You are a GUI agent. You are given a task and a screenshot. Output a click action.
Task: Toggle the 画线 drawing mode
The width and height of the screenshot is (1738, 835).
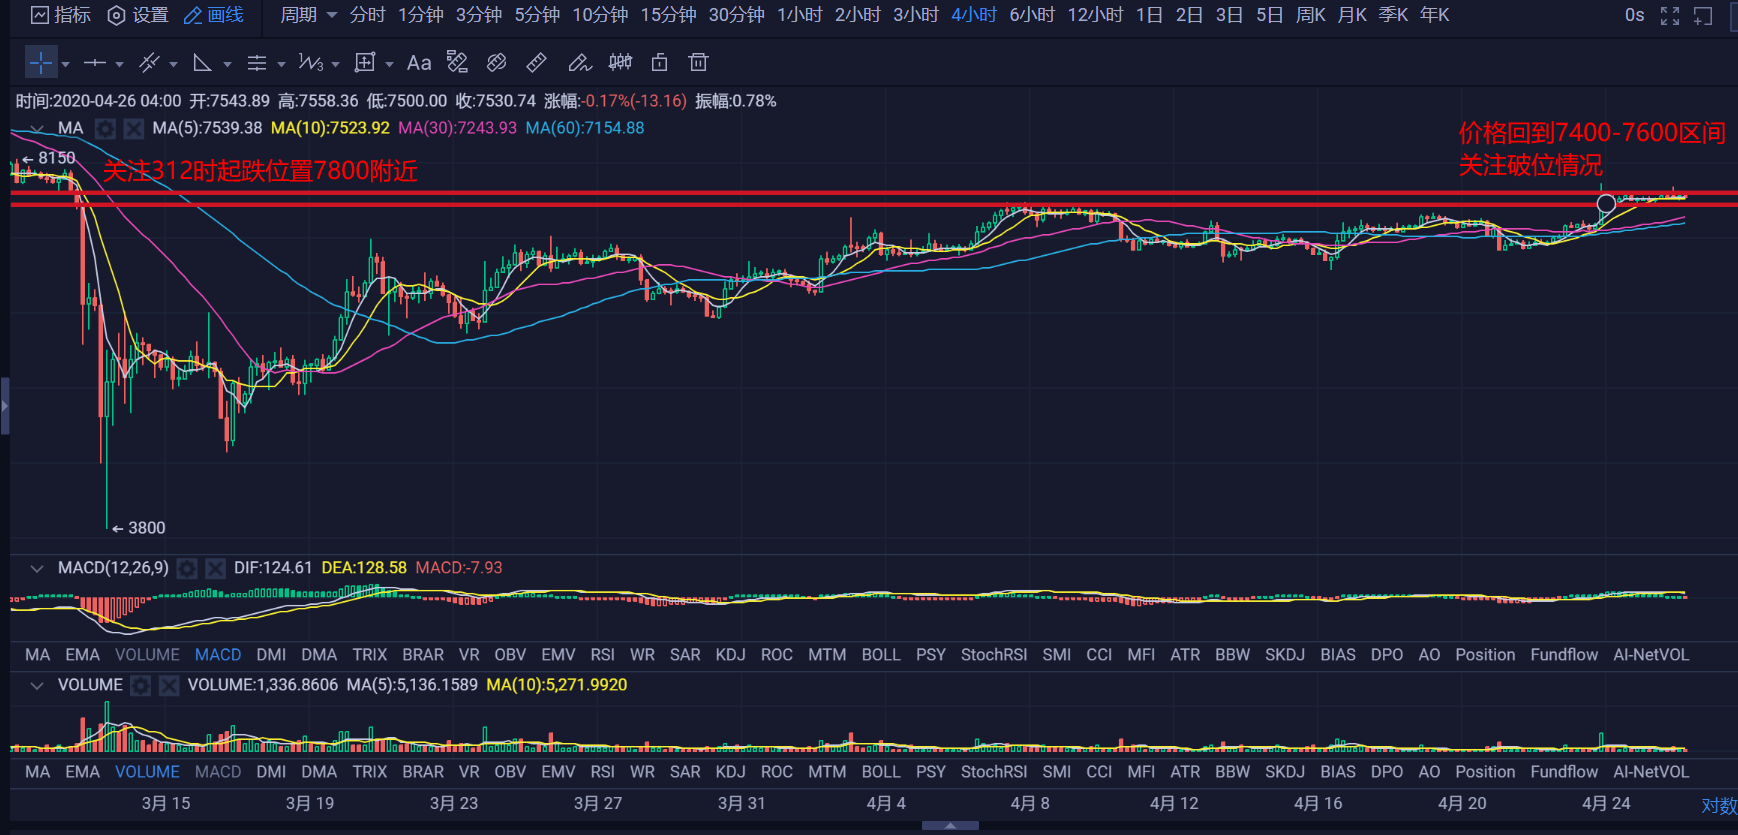point(214,15)
